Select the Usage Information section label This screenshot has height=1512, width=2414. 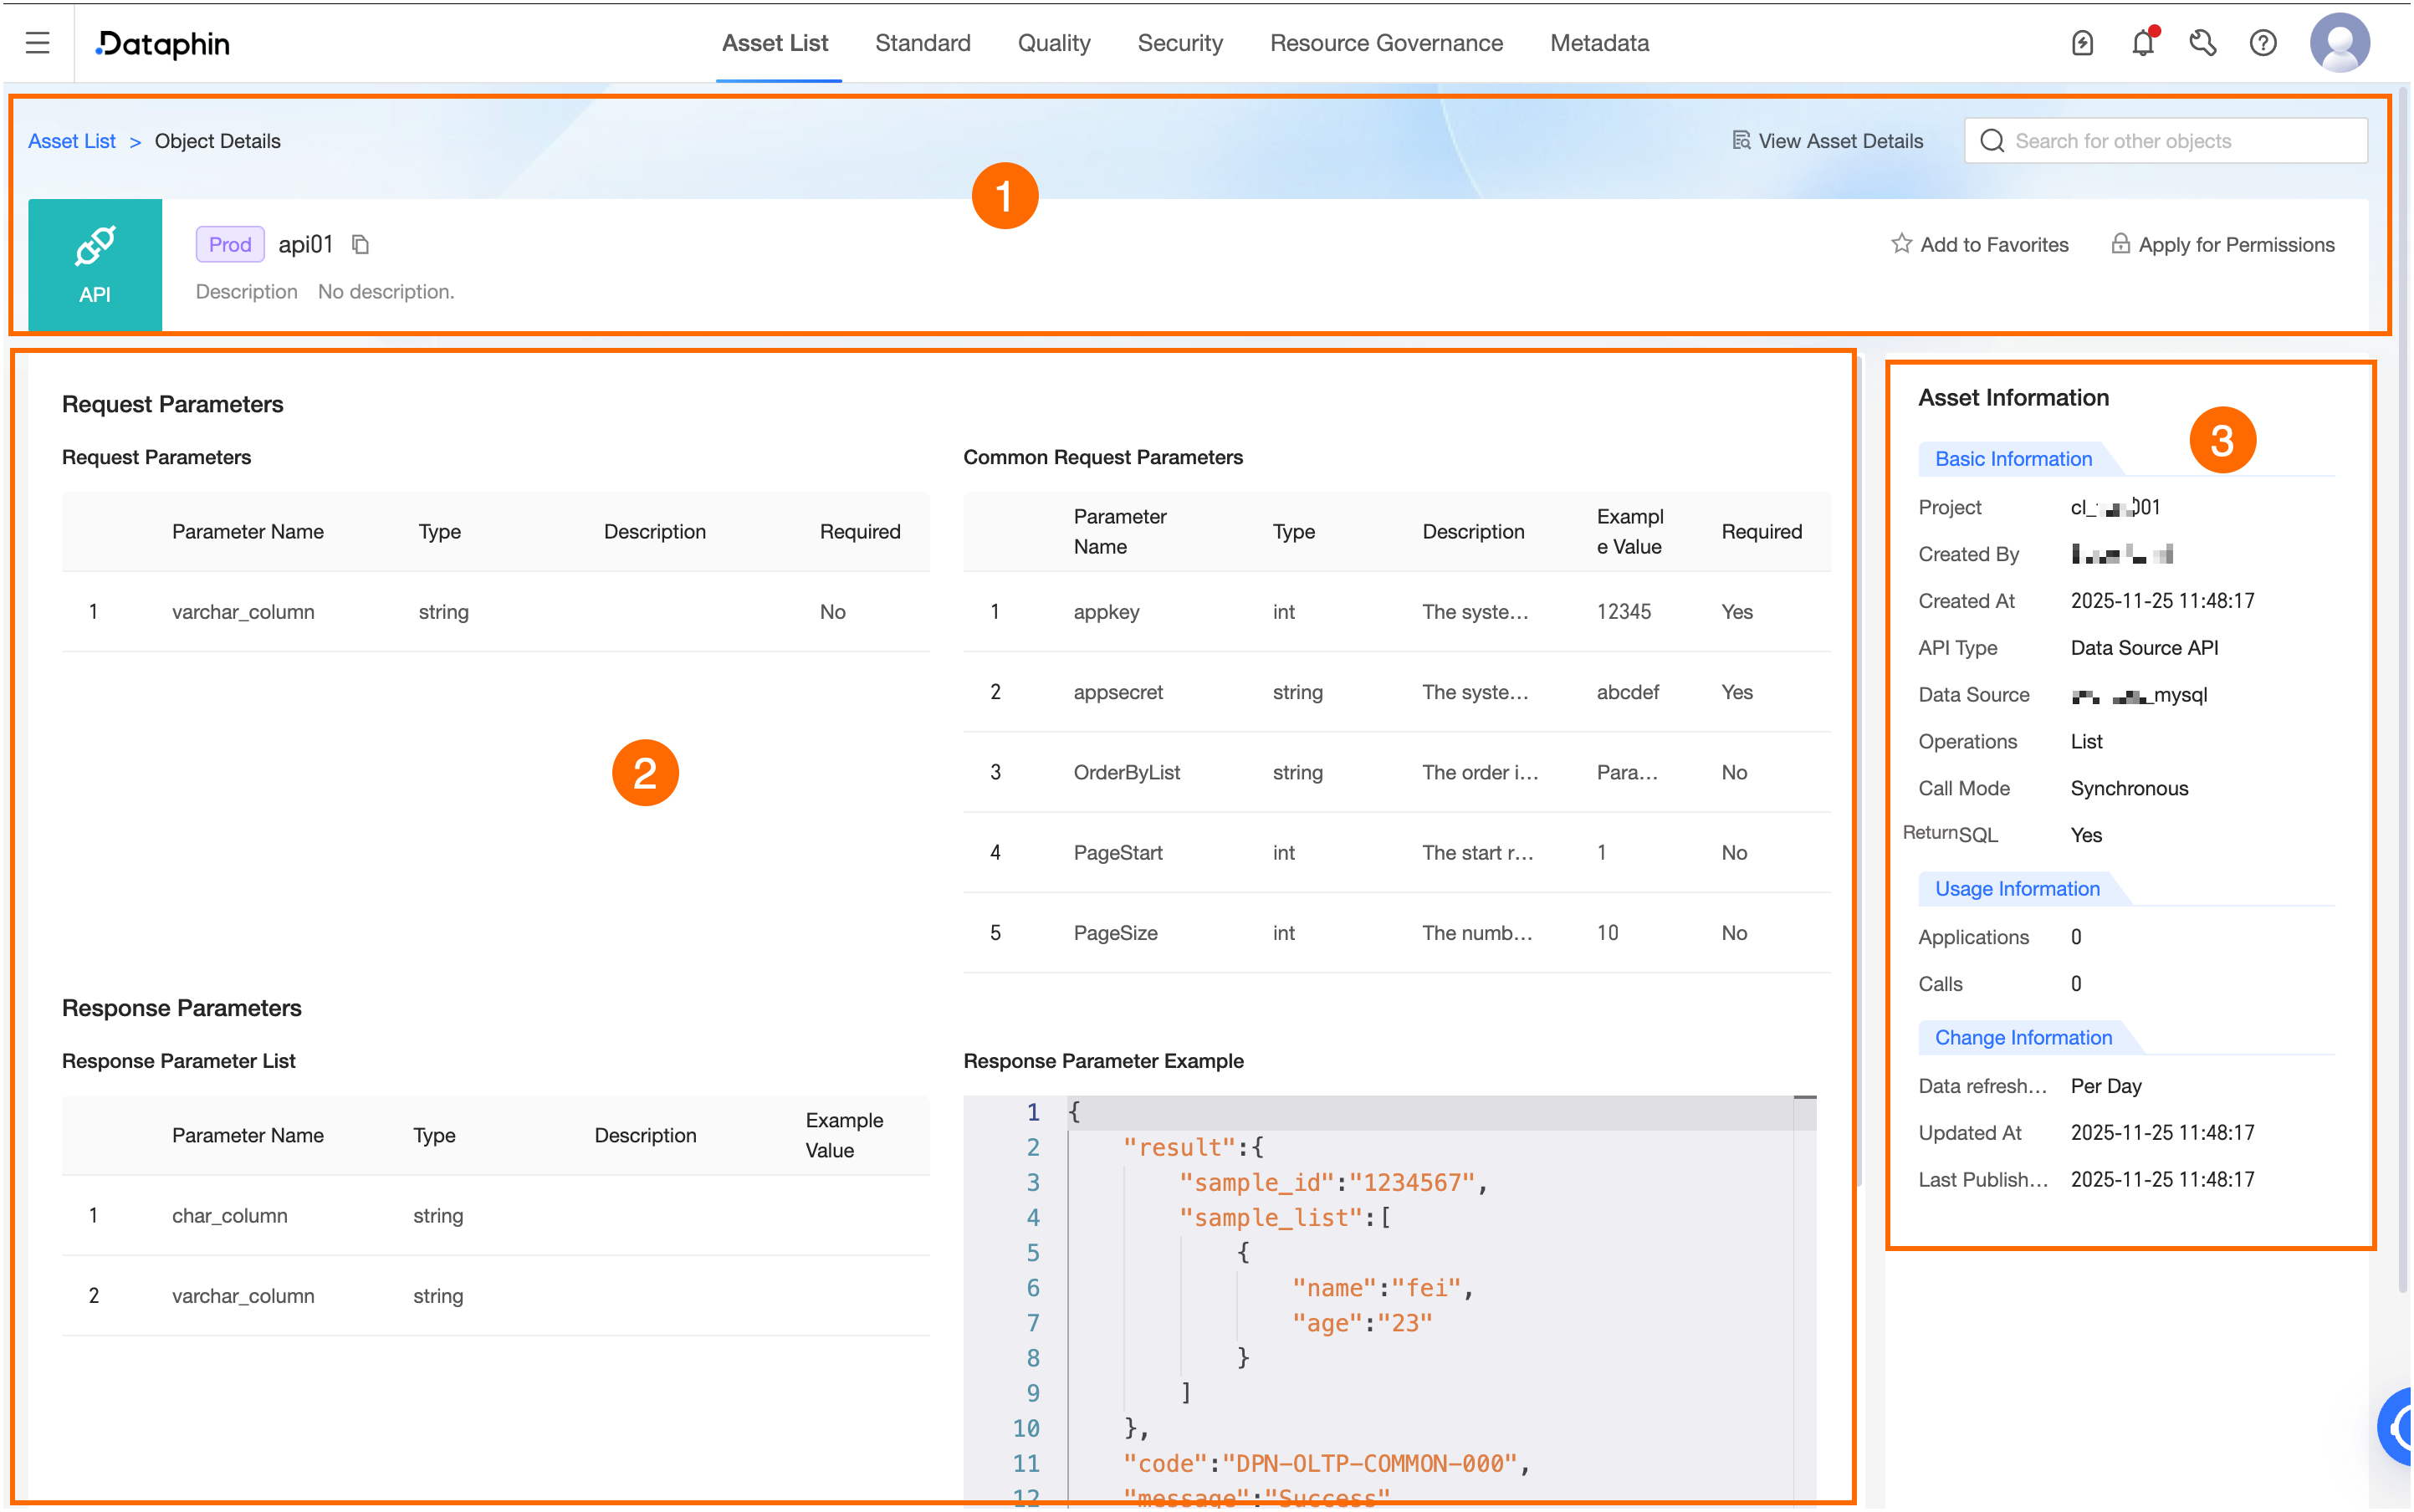[2017, 888]
